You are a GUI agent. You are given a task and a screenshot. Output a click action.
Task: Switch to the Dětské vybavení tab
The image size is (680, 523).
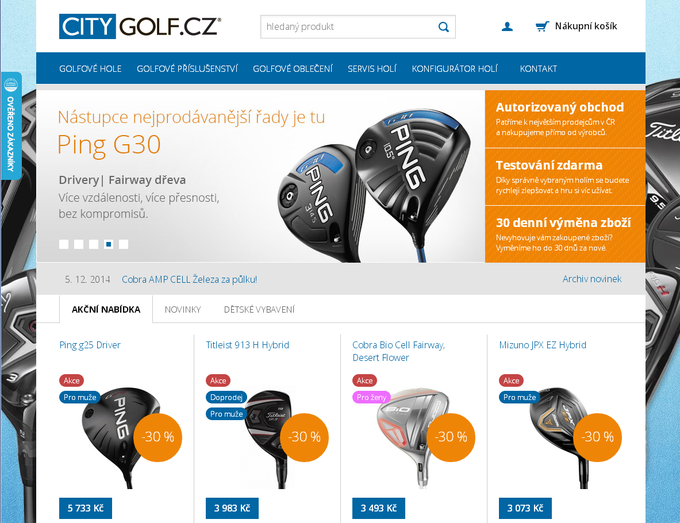(259, 310)
